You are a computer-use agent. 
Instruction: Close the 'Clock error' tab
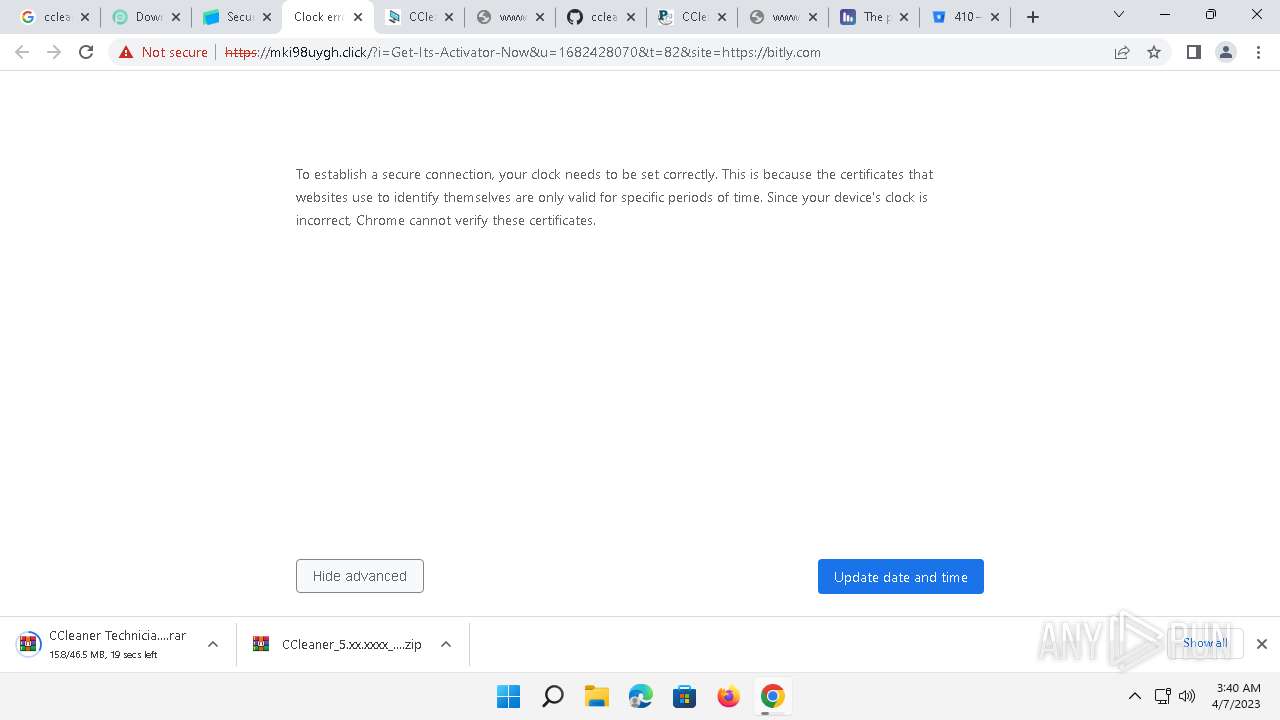[358, 17]
